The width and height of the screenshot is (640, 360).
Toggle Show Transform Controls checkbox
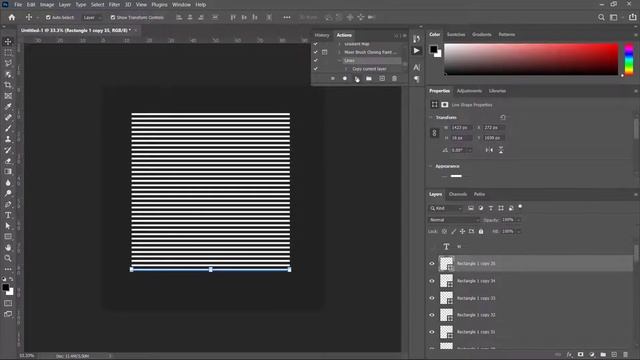113,18
